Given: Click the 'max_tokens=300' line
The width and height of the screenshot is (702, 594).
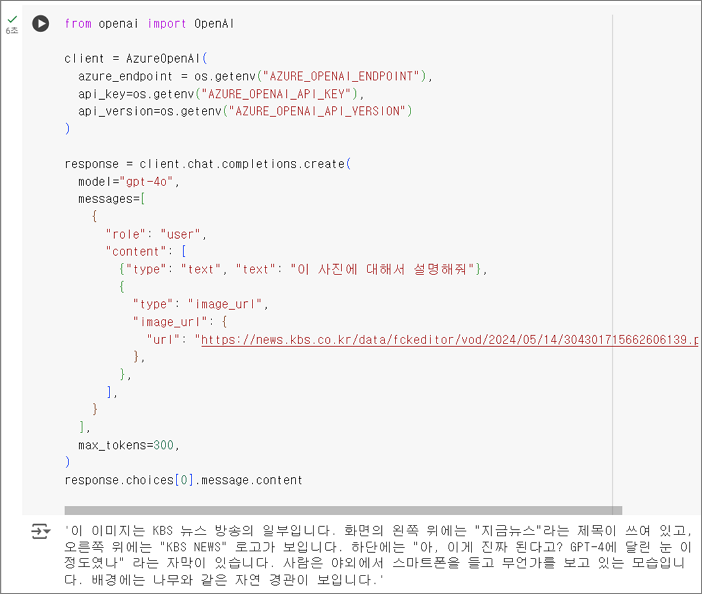Looking at the screenshot, I should [128, 445].
